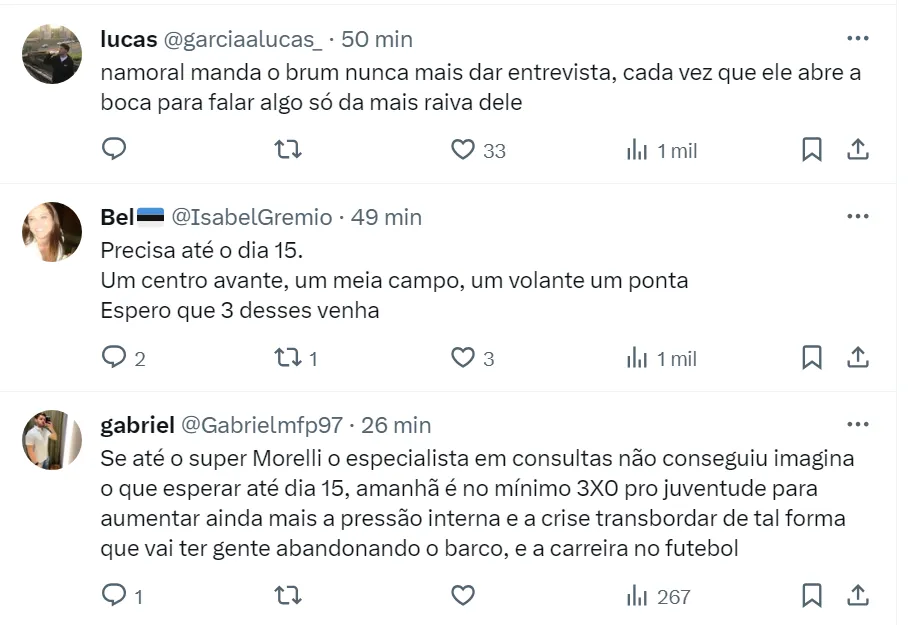
Task: Open the @Gabrielmfp97 profile link
Action: pyautogui.click(x=262, y=424)
